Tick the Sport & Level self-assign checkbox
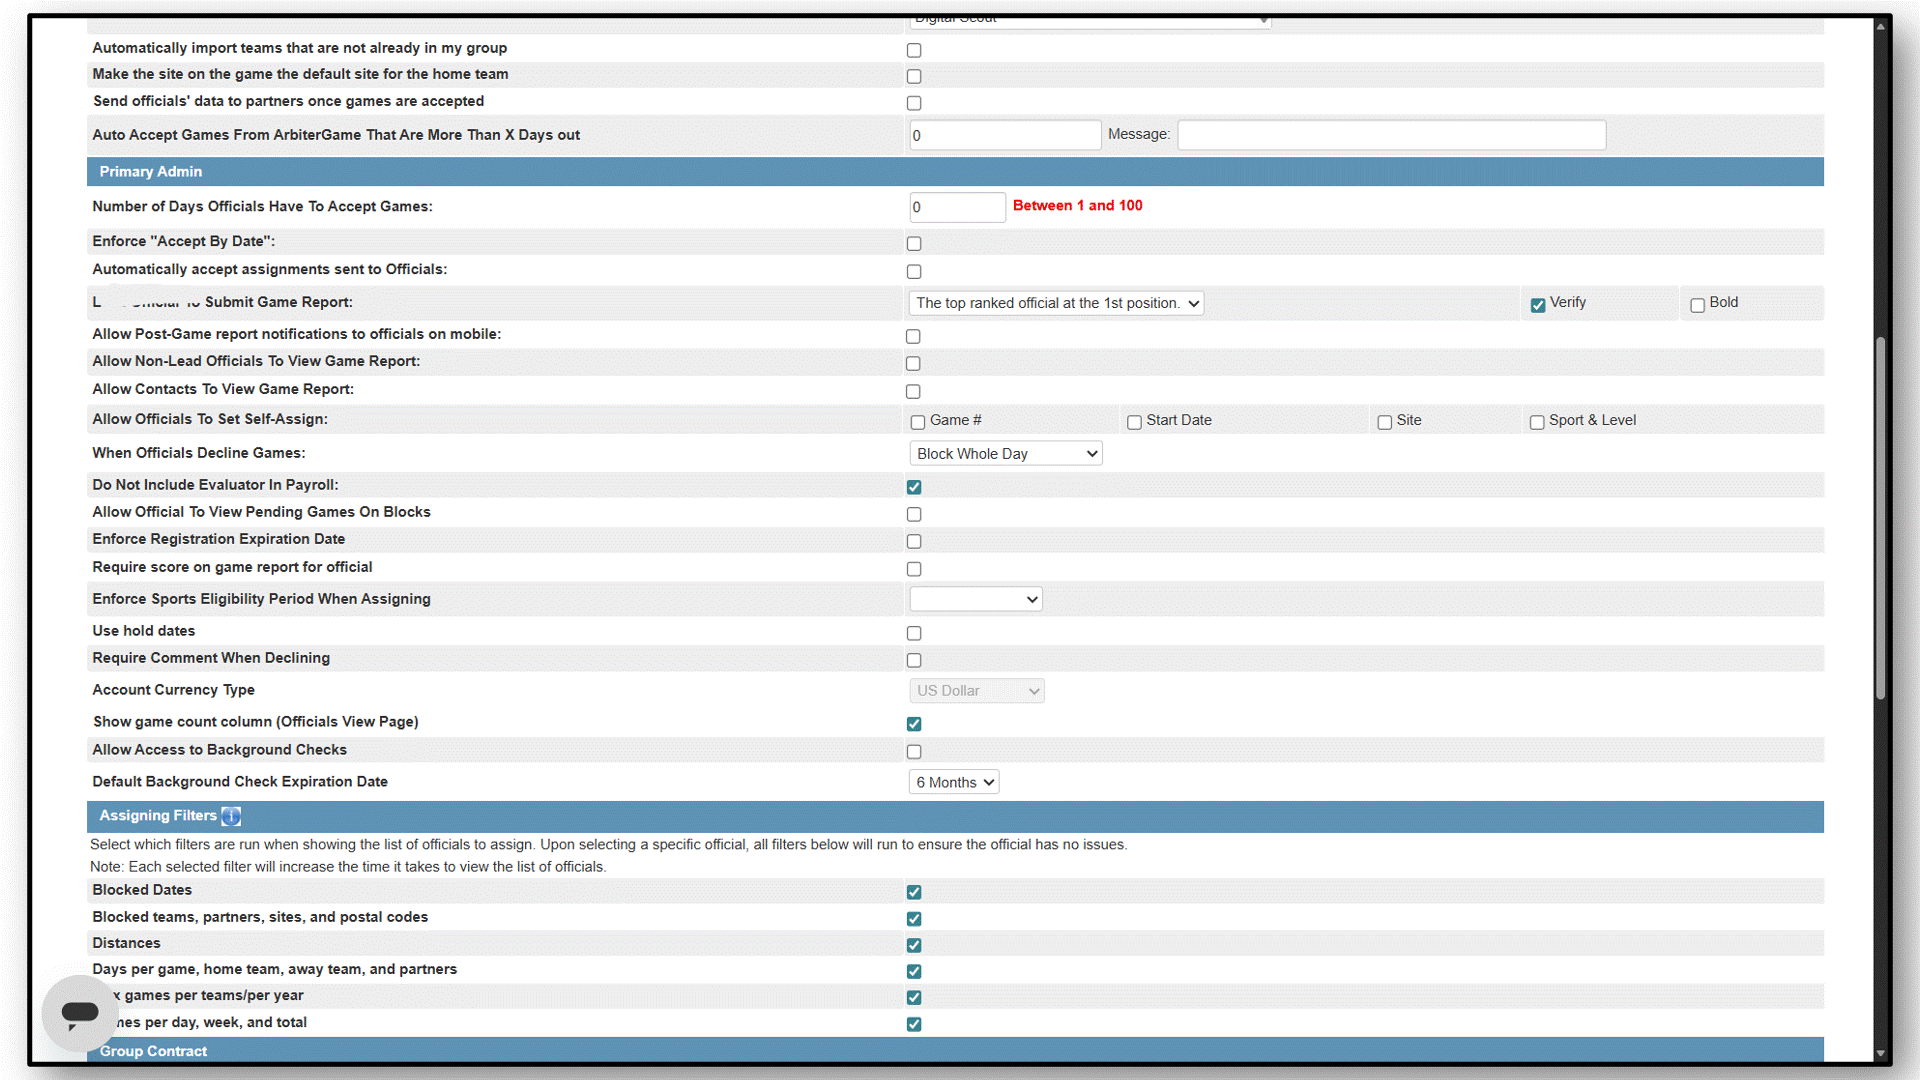 pyautogui.click(x=1537, y=422)
